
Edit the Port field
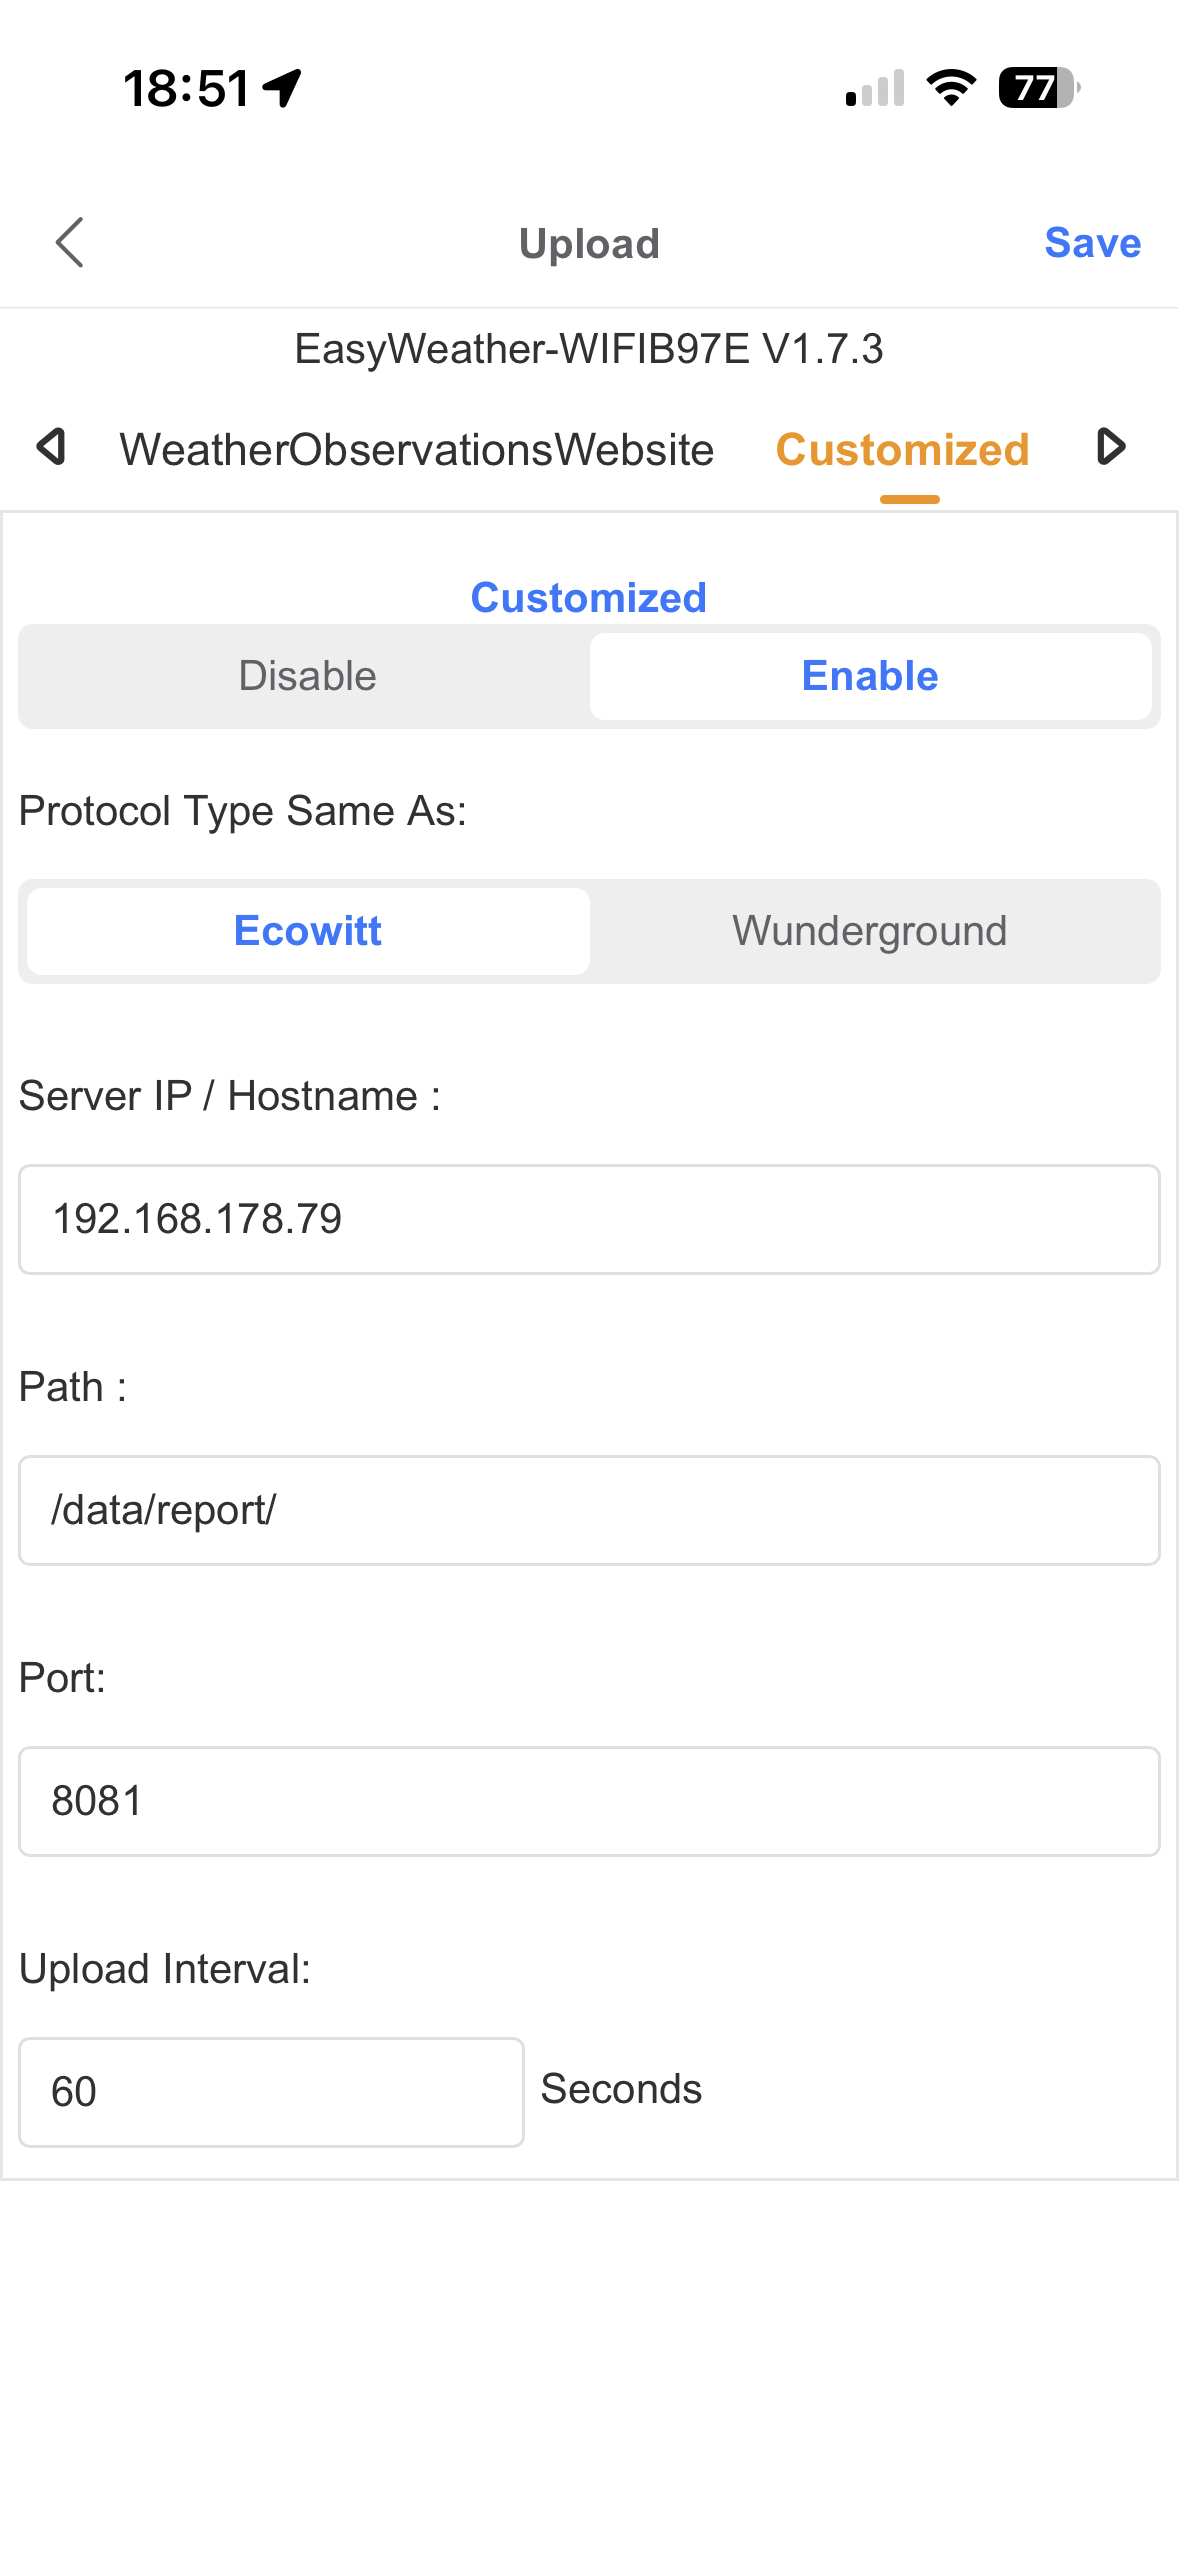[x=589, y=1801]
